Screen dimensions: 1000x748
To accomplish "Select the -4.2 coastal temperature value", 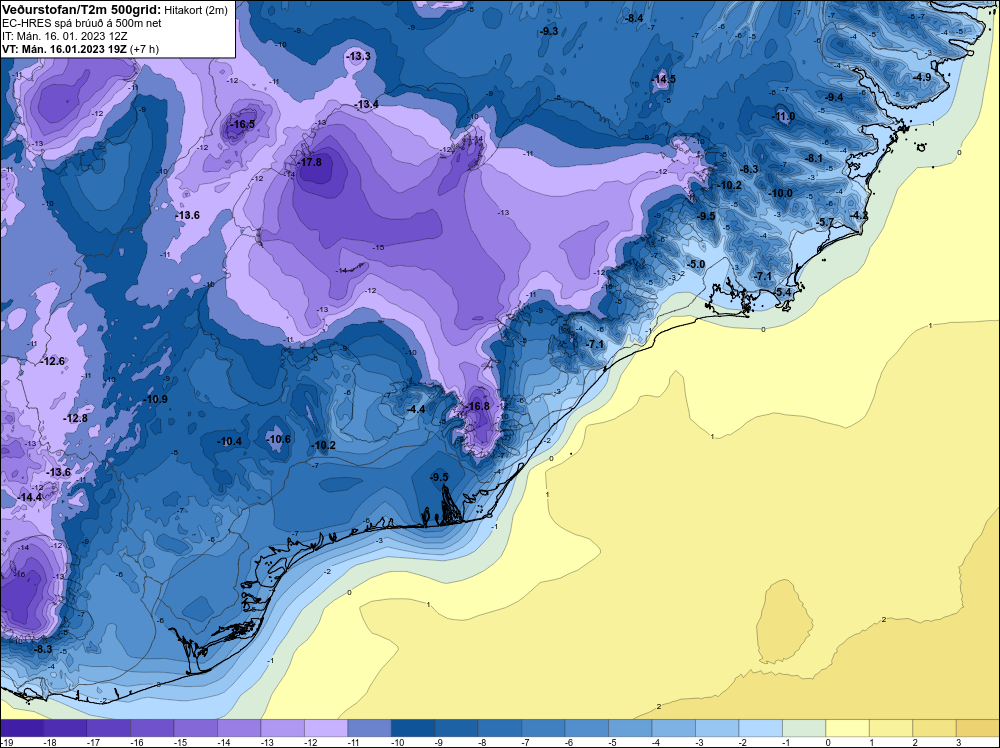I will point(859,216).
